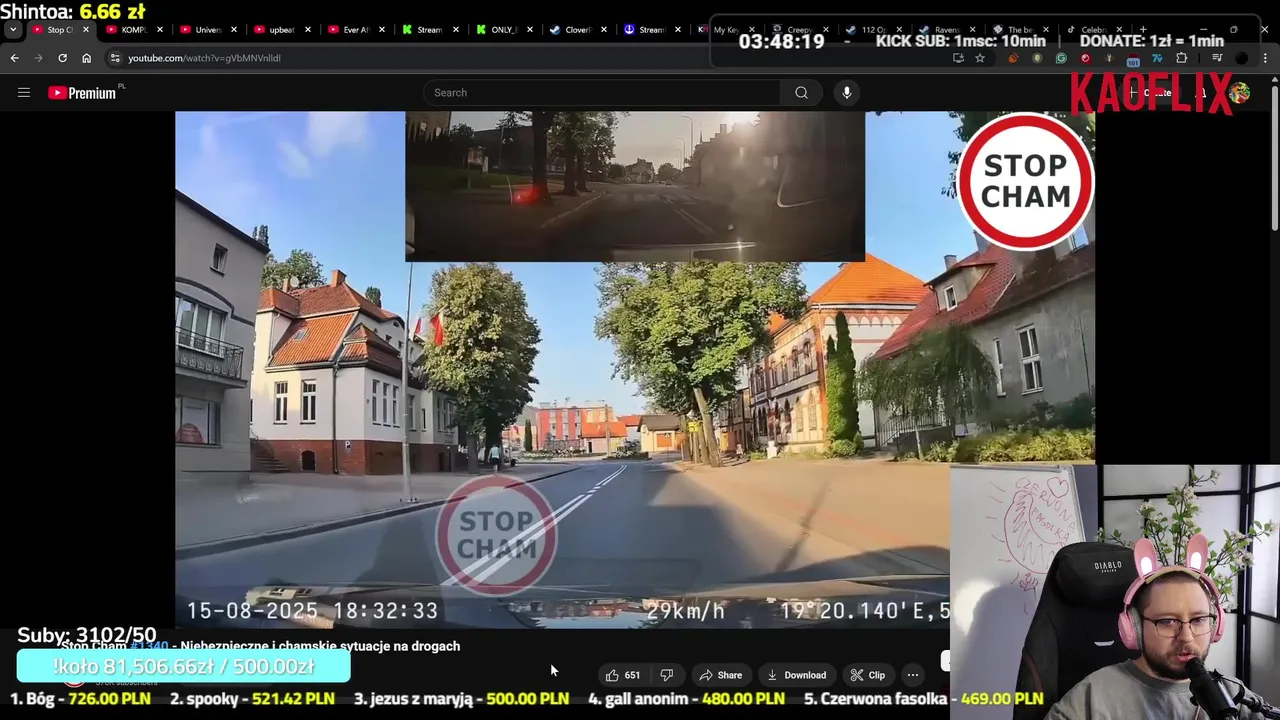
Task: Click the YouTube Create button
Action: point(1150,93)
